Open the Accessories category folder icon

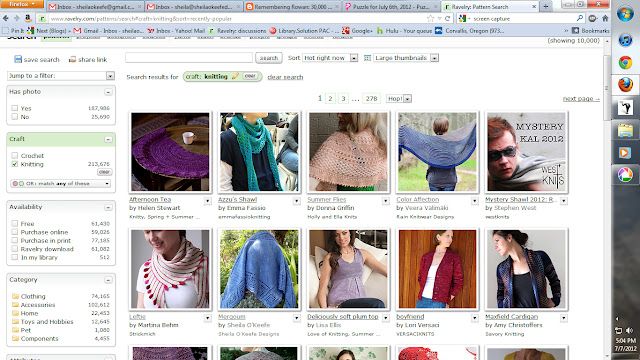coord(16,305)
